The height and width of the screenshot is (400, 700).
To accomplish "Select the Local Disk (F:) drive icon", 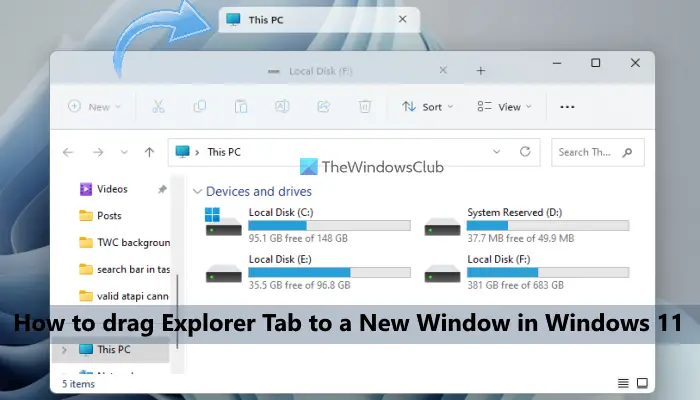I will 442,272.
